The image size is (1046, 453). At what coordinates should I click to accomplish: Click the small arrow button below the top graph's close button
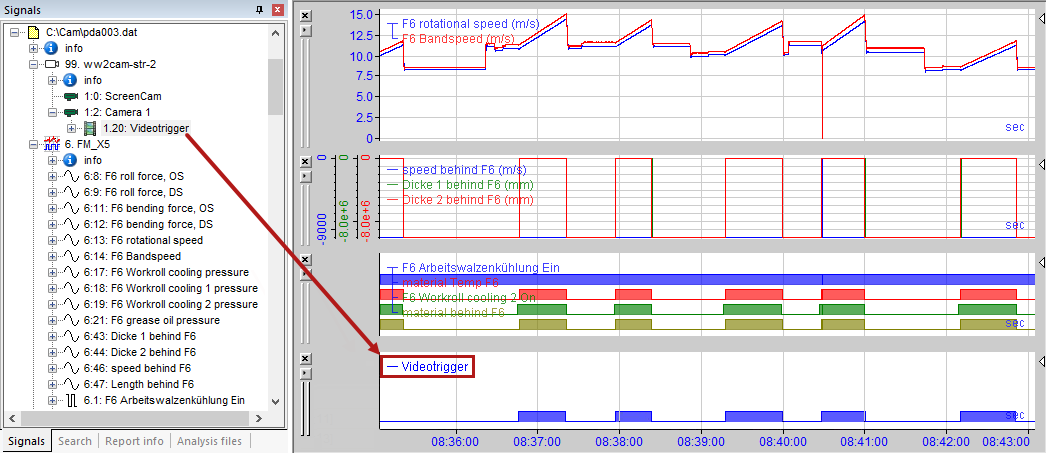[305, 30]
